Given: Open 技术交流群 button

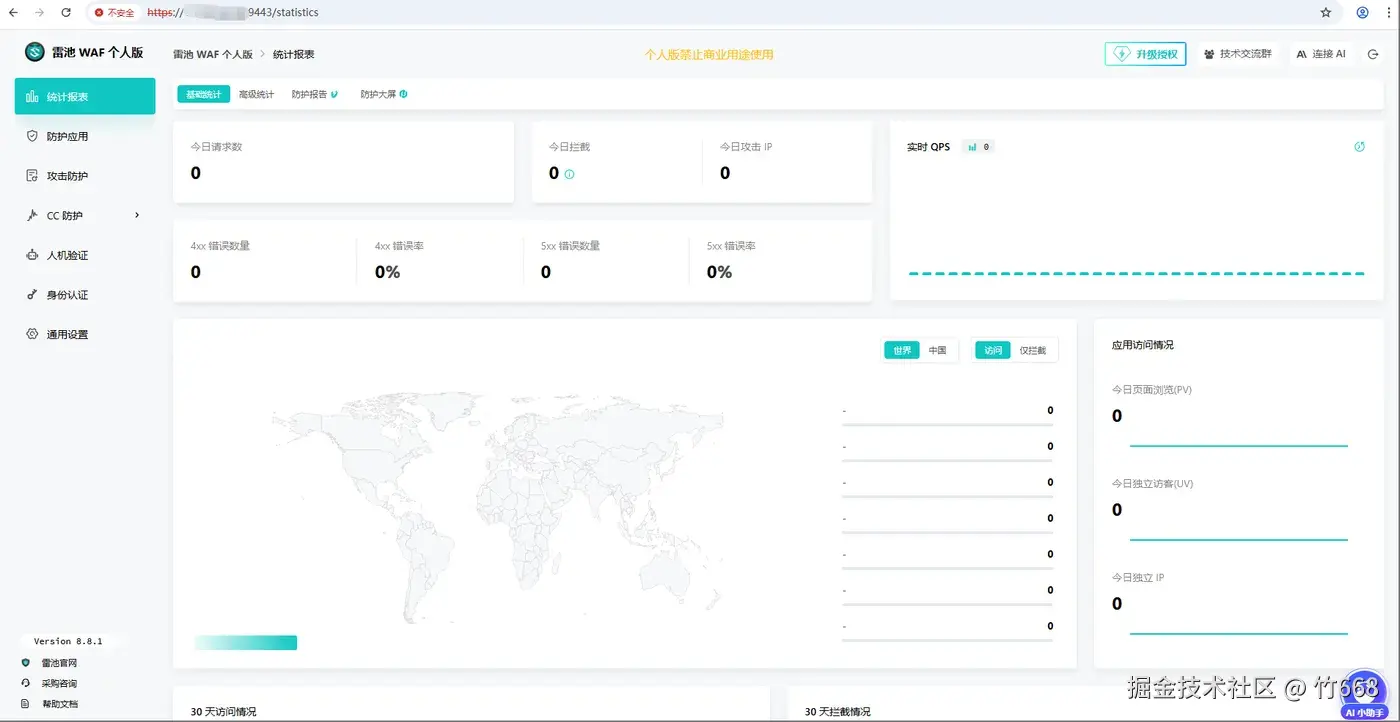Looking at the screenshot, I should 1238,54.
